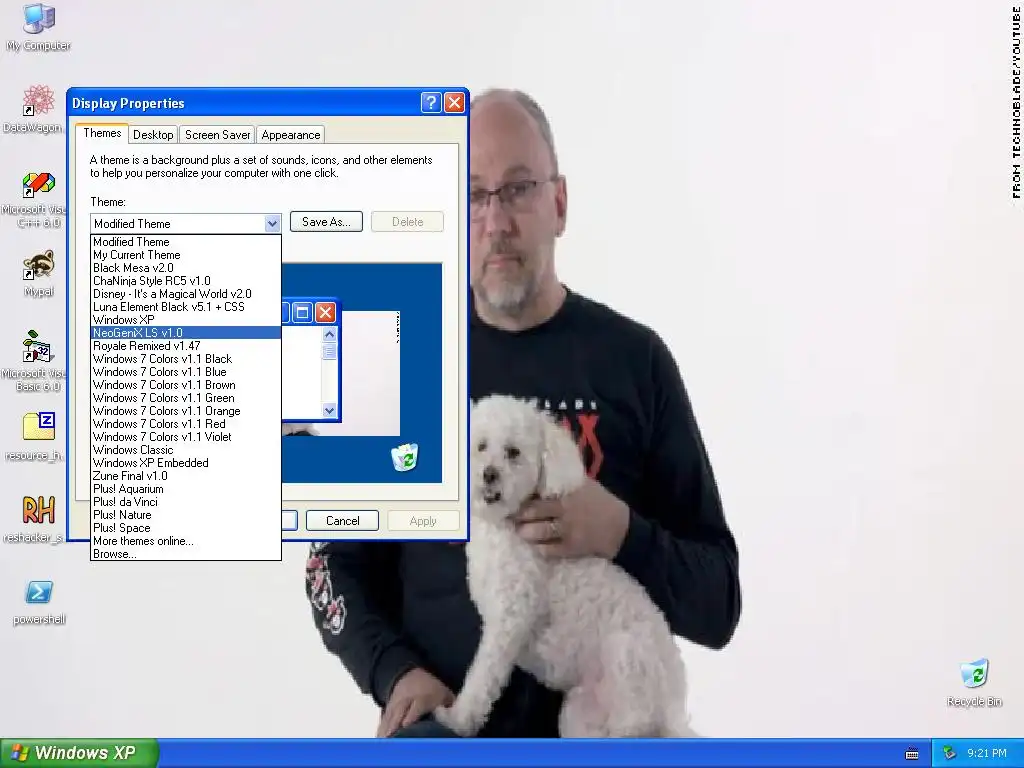
Task: Collapse the Theme dropdown arrow
Action: (272, 223)
